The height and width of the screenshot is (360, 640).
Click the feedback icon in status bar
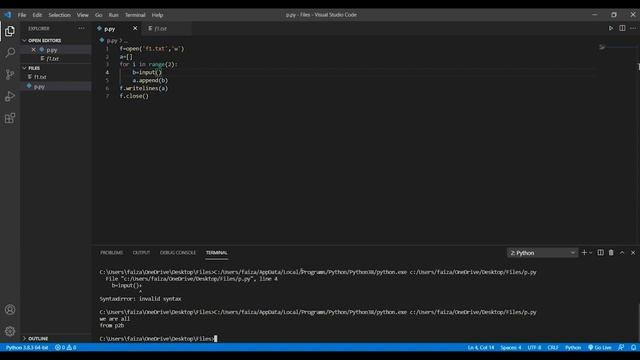pyautogui.click(x=621, y=347)
